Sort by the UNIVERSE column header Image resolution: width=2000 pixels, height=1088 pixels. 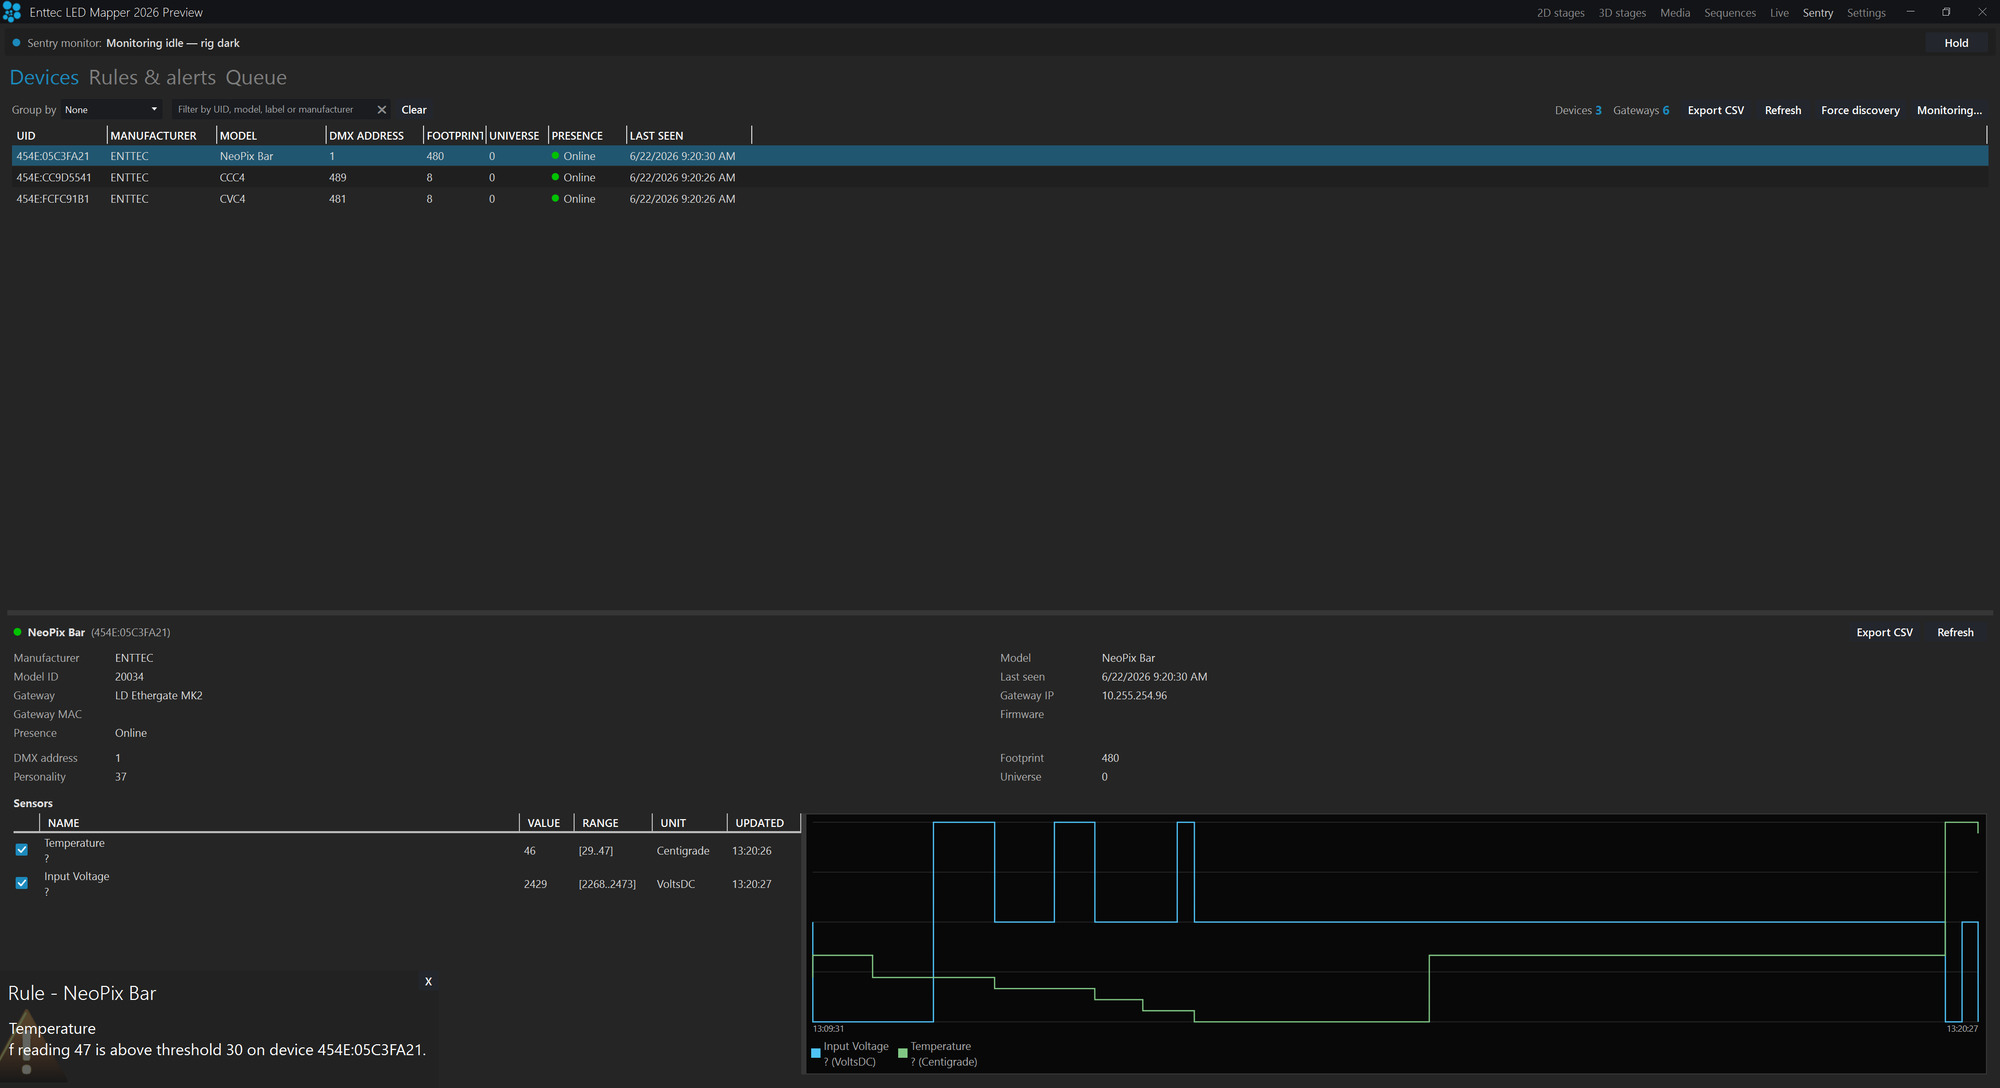(x=516, y=136)
